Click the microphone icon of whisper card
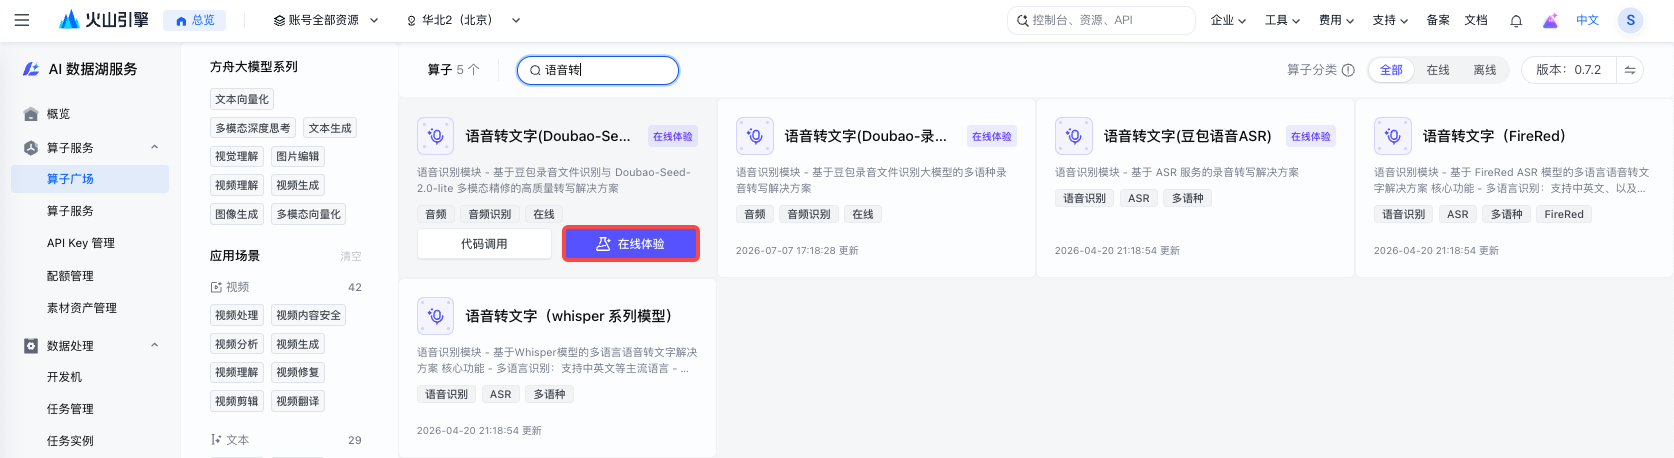 coord(436,316)
